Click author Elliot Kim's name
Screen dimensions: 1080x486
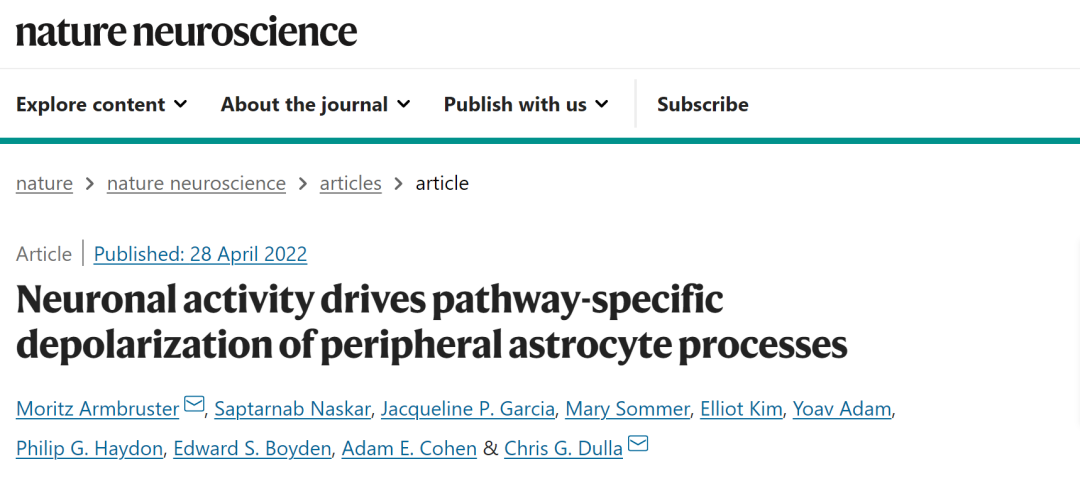[x=741, y=409]
